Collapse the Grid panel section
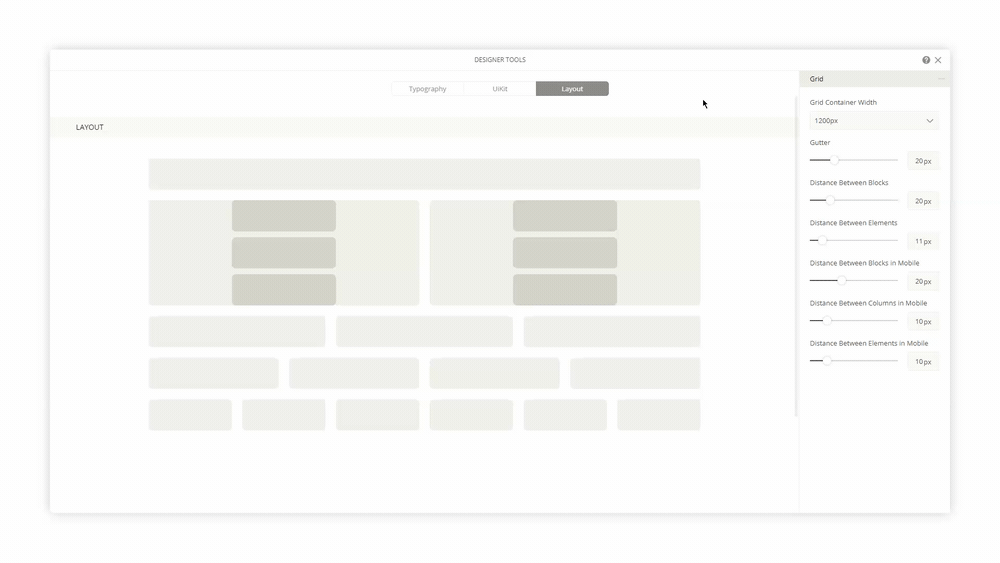The height and width of the screenshot is (563, 1000). (940, 79)
